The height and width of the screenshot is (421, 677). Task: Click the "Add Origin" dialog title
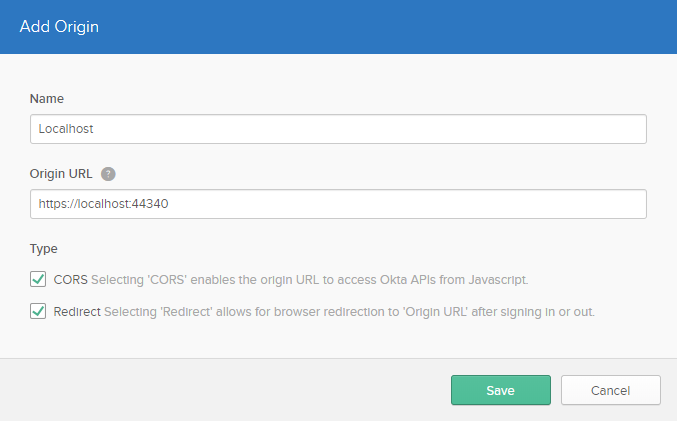(59, 26)
